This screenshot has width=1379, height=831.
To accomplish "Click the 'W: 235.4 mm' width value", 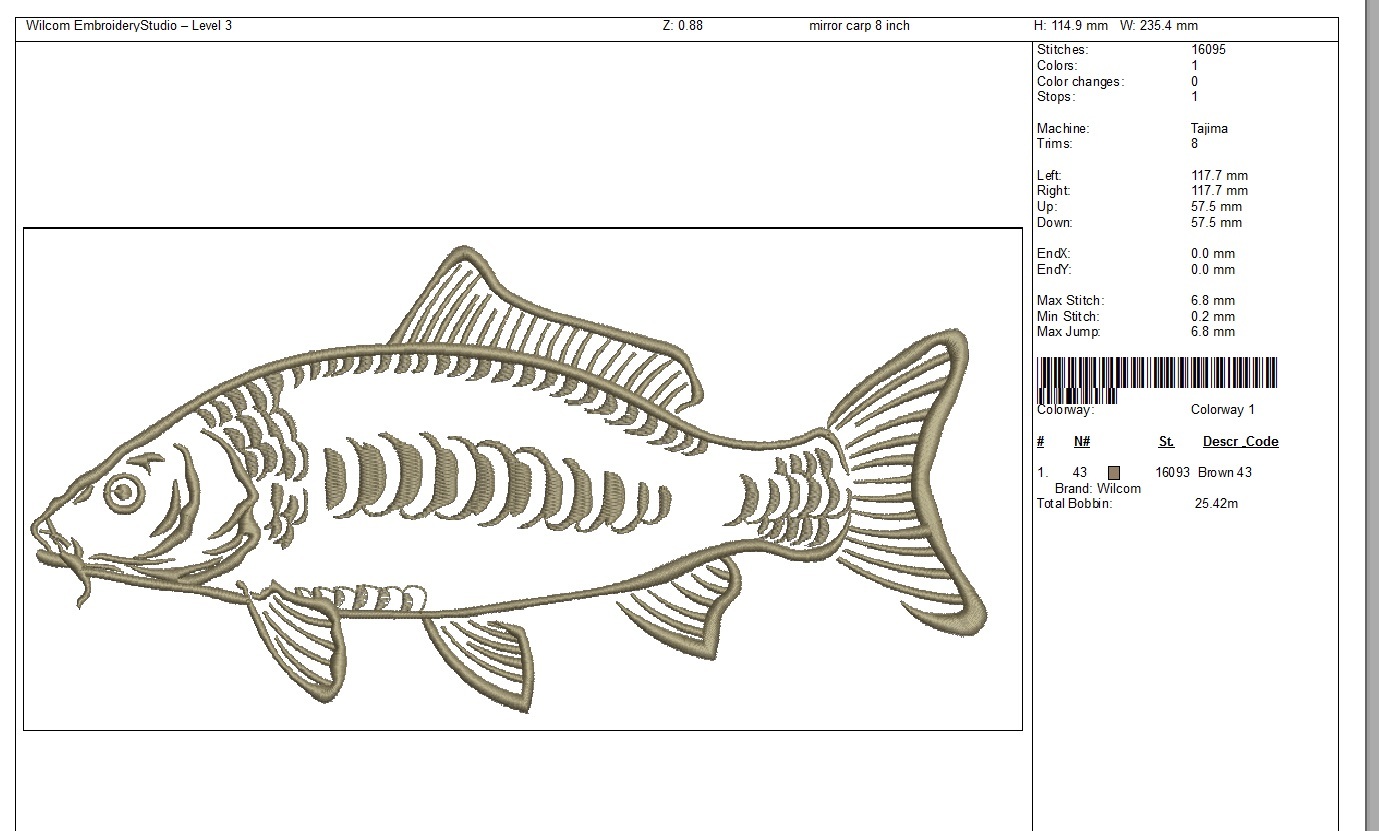I will (1161, 26).
